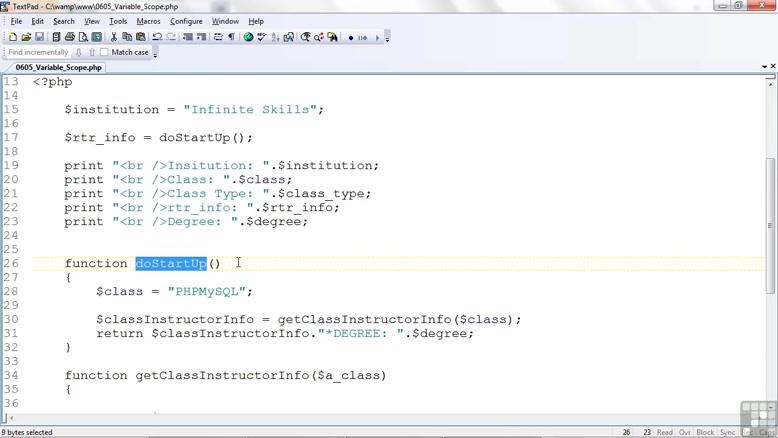Screen dimensions: 778x438
Task: Click the Undo arrow icon
Action: click(x=157, y=37)
